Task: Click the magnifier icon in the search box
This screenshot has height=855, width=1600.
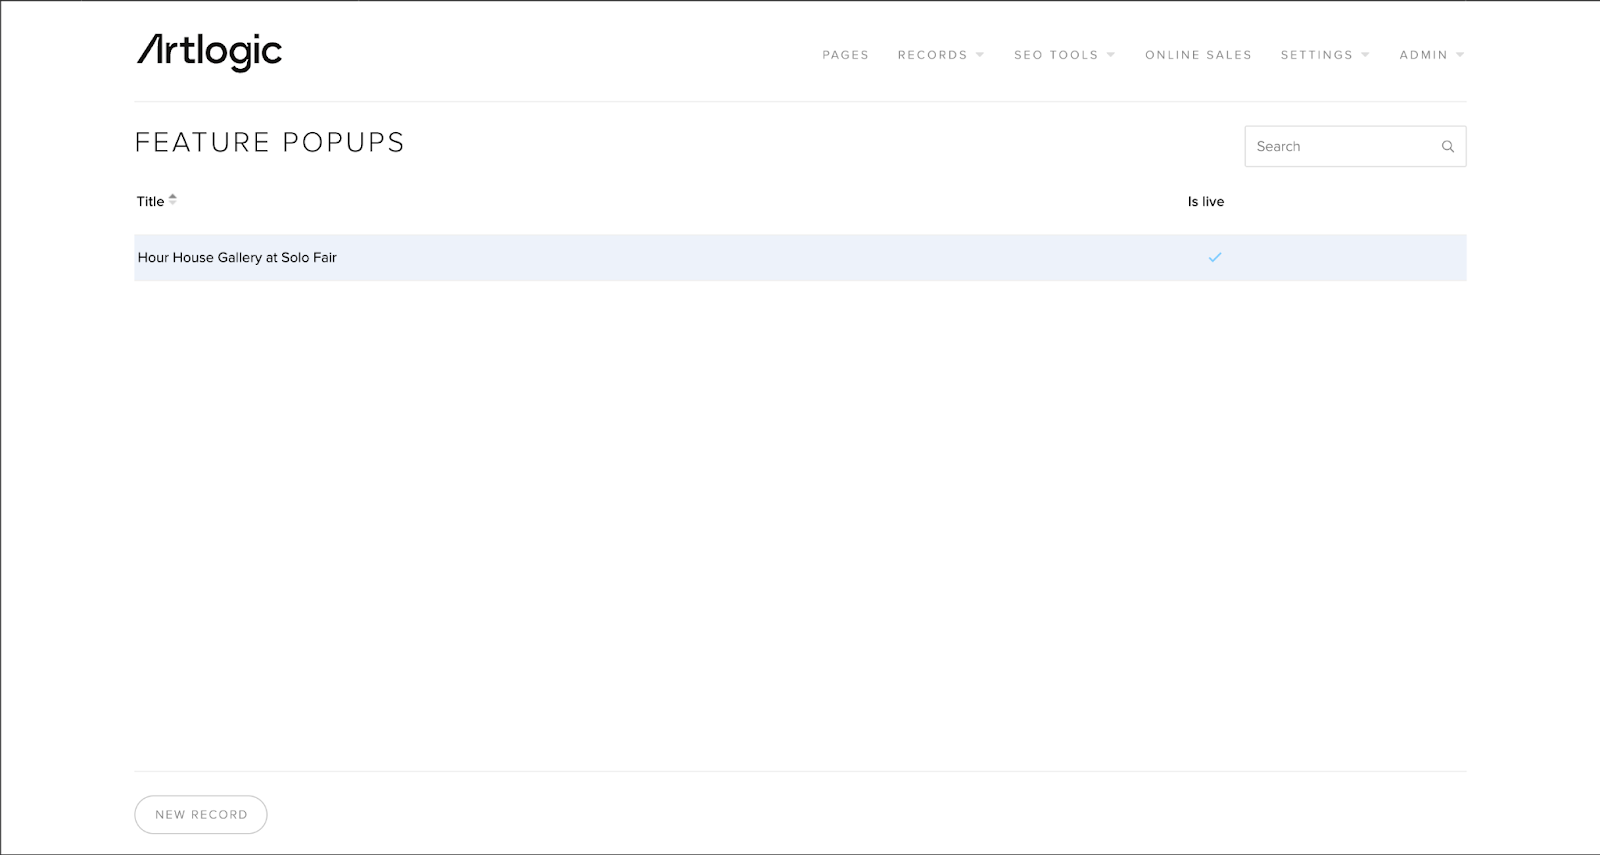Action: (1447, 147)
